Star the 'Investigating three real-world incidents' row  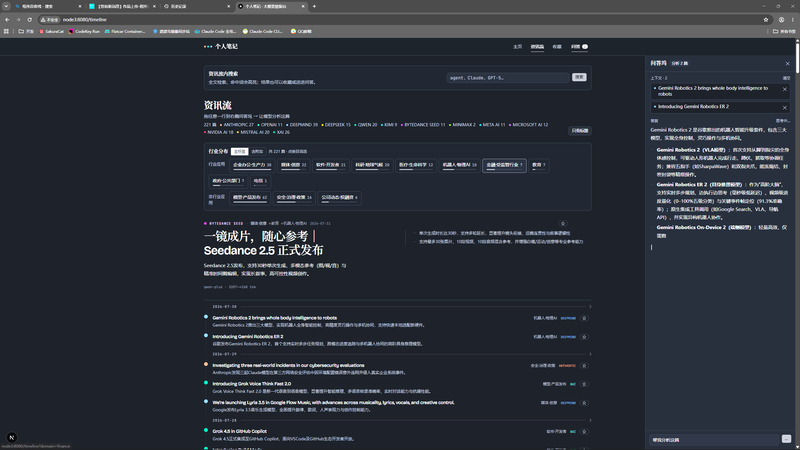[584, 365]
